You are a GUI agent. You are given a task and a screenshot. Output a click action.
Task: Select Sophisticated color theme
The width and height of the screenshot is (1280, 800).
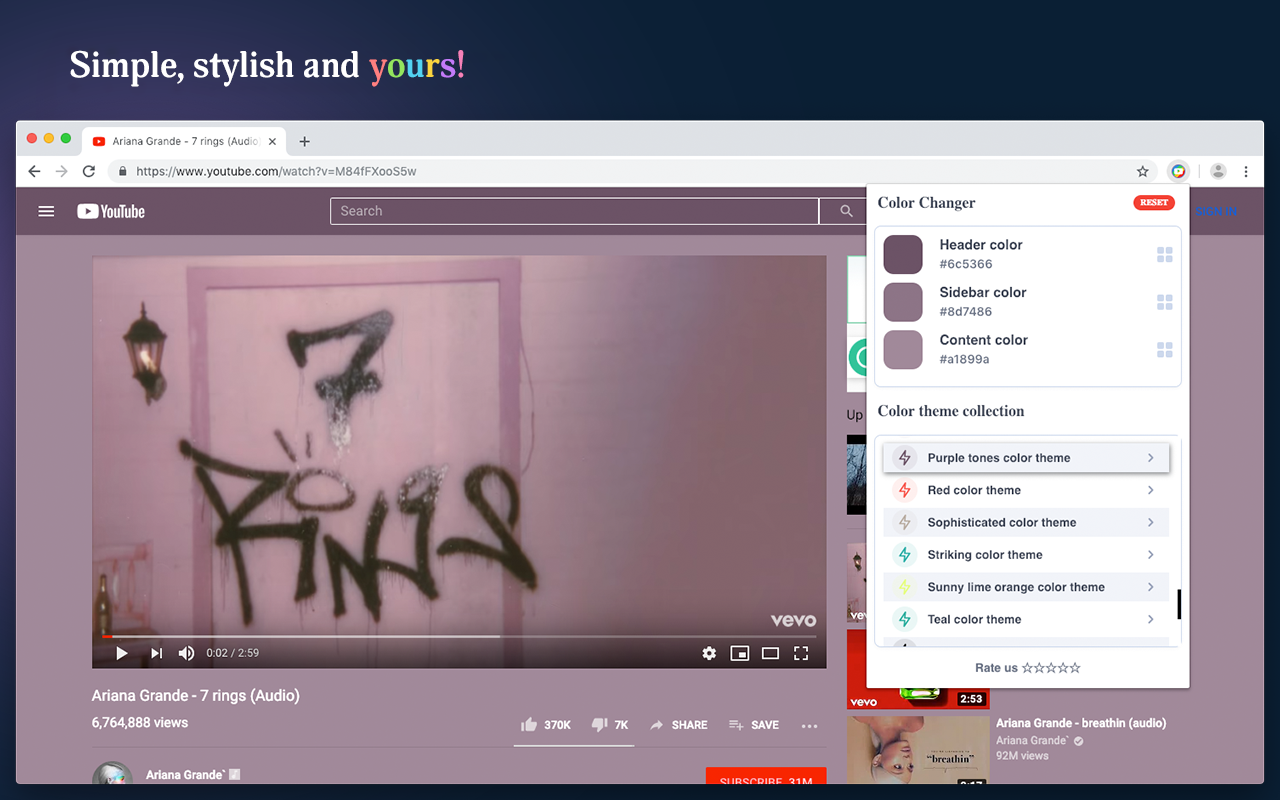pos(1026,522)
